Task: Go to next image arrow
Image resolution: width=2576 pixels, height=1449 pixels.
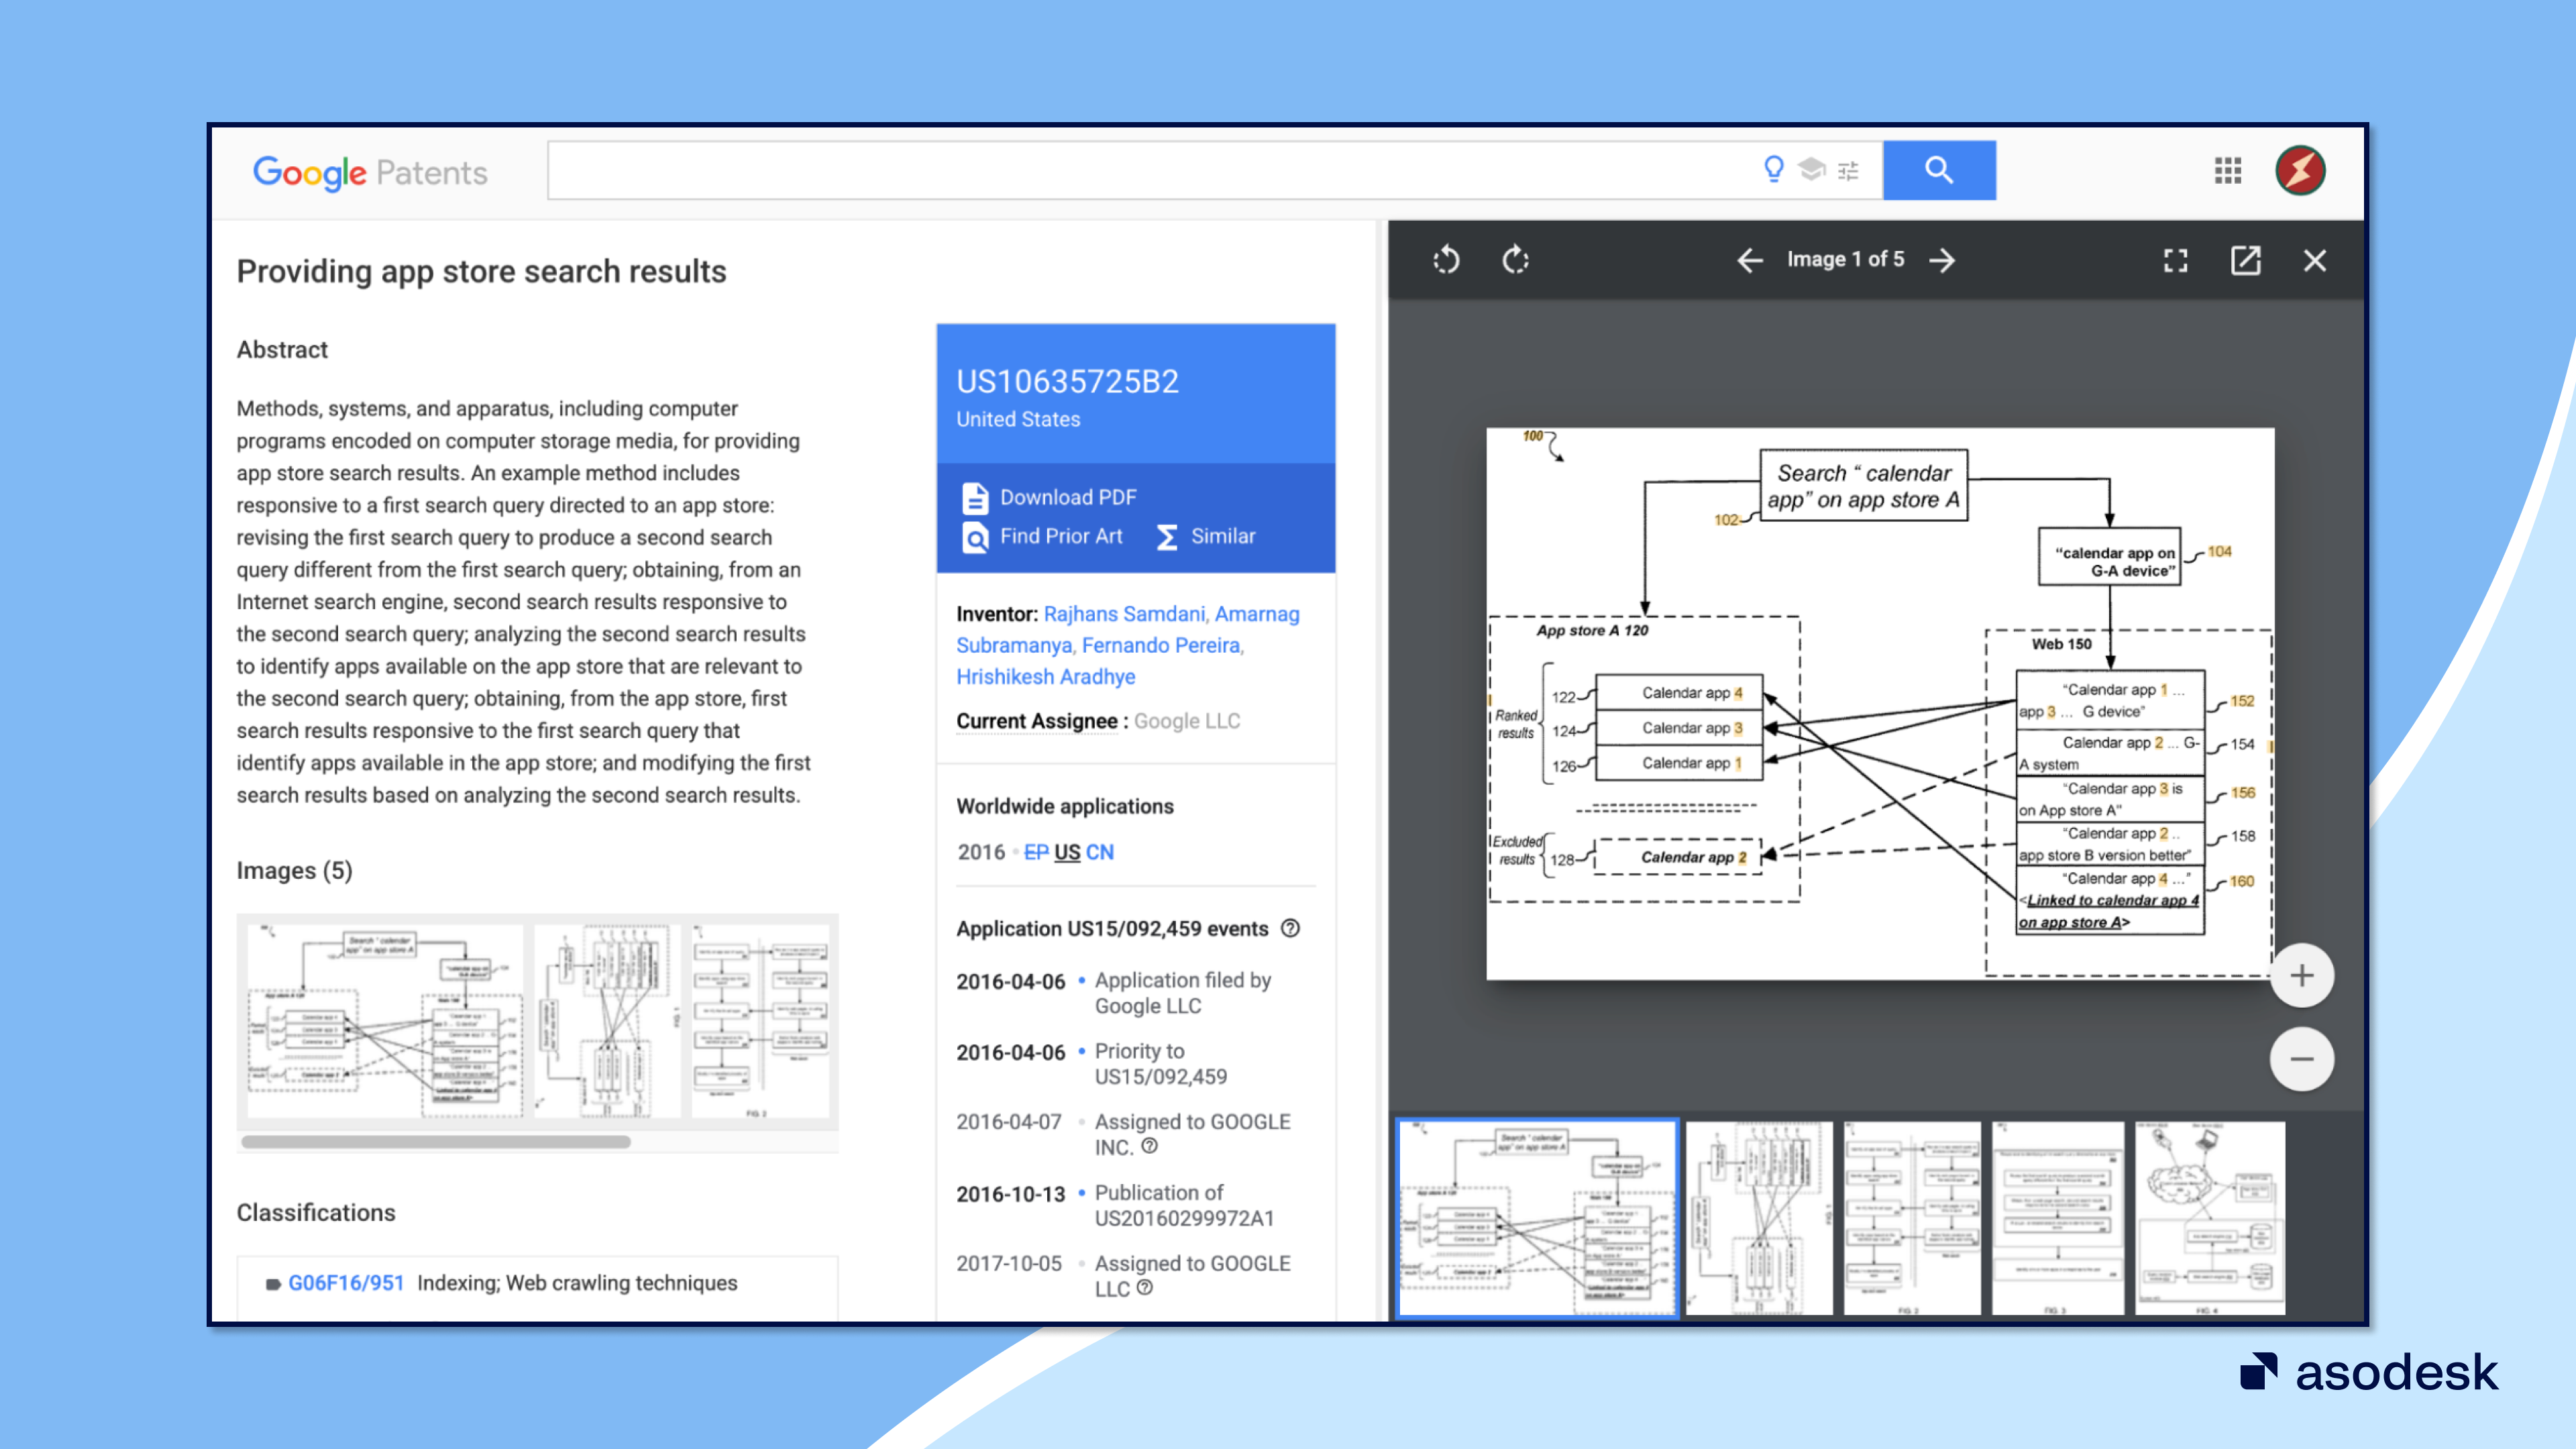Action: [x=1942, y=260]
